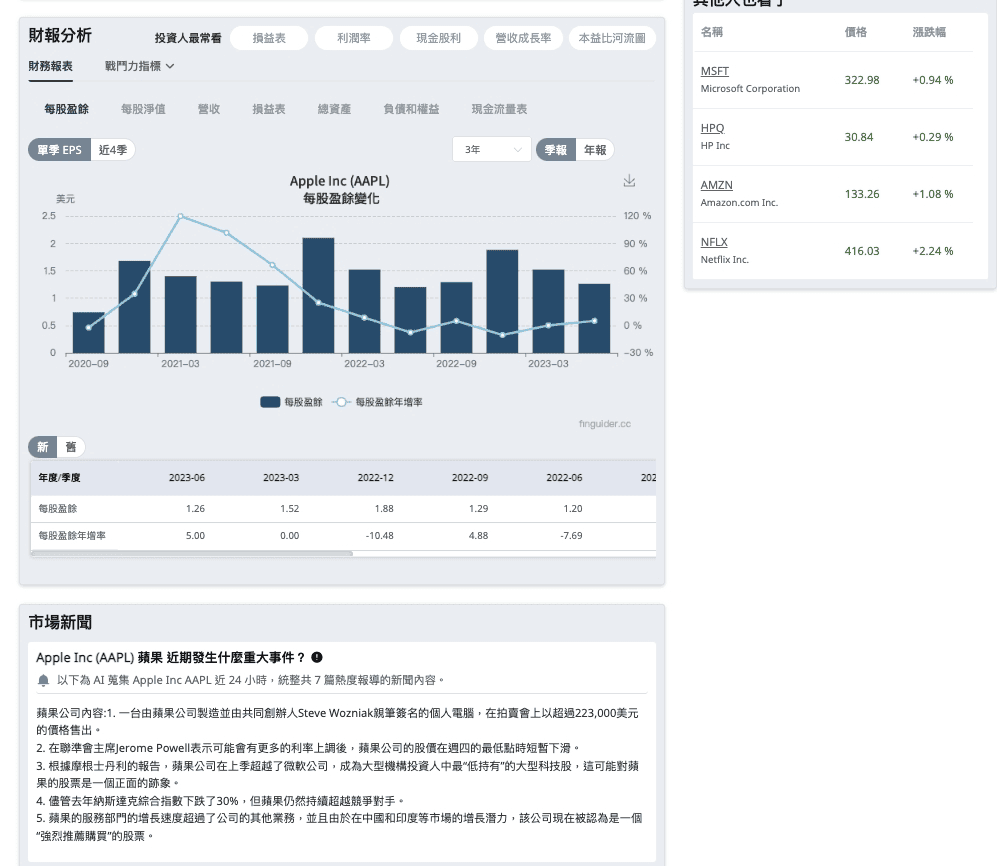Click the 本益比河流圖 quick-link pill
997x866 pixels.
click(x=612, y=38)
